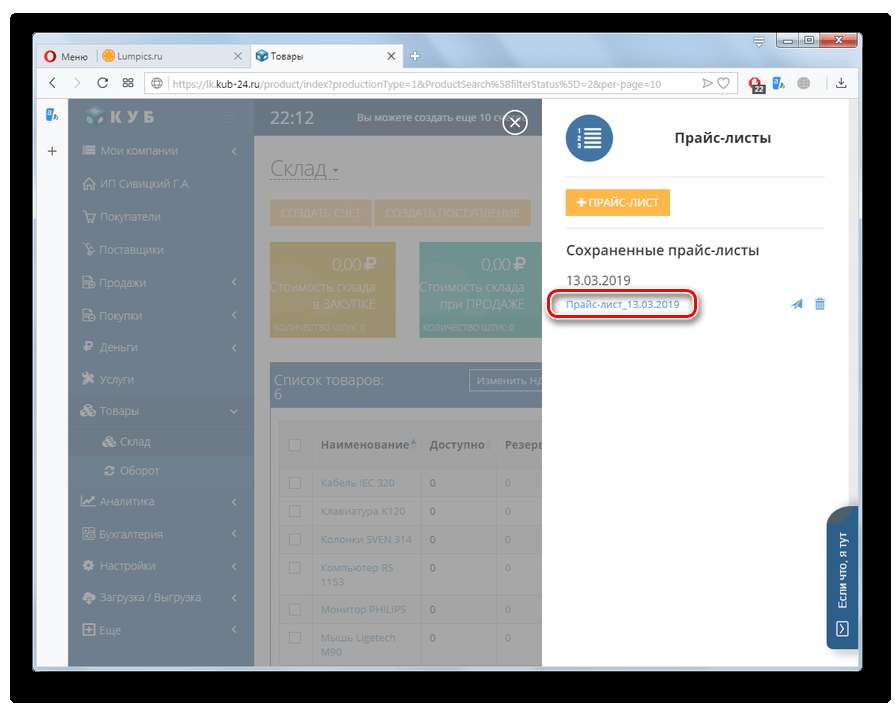The width and height of the screenshot is (895, 704).
Task: Send the saved price list via paper-plane icon
Action: (x=797, y=305)
